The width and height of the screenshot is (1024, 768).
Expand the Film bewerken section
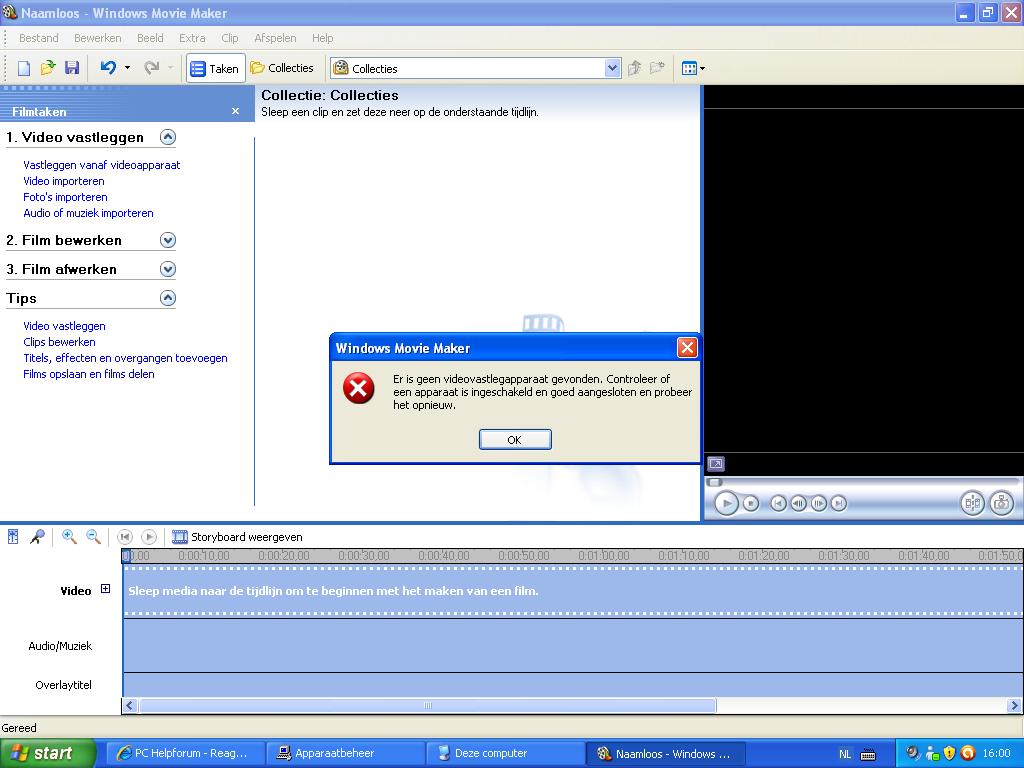168,240
